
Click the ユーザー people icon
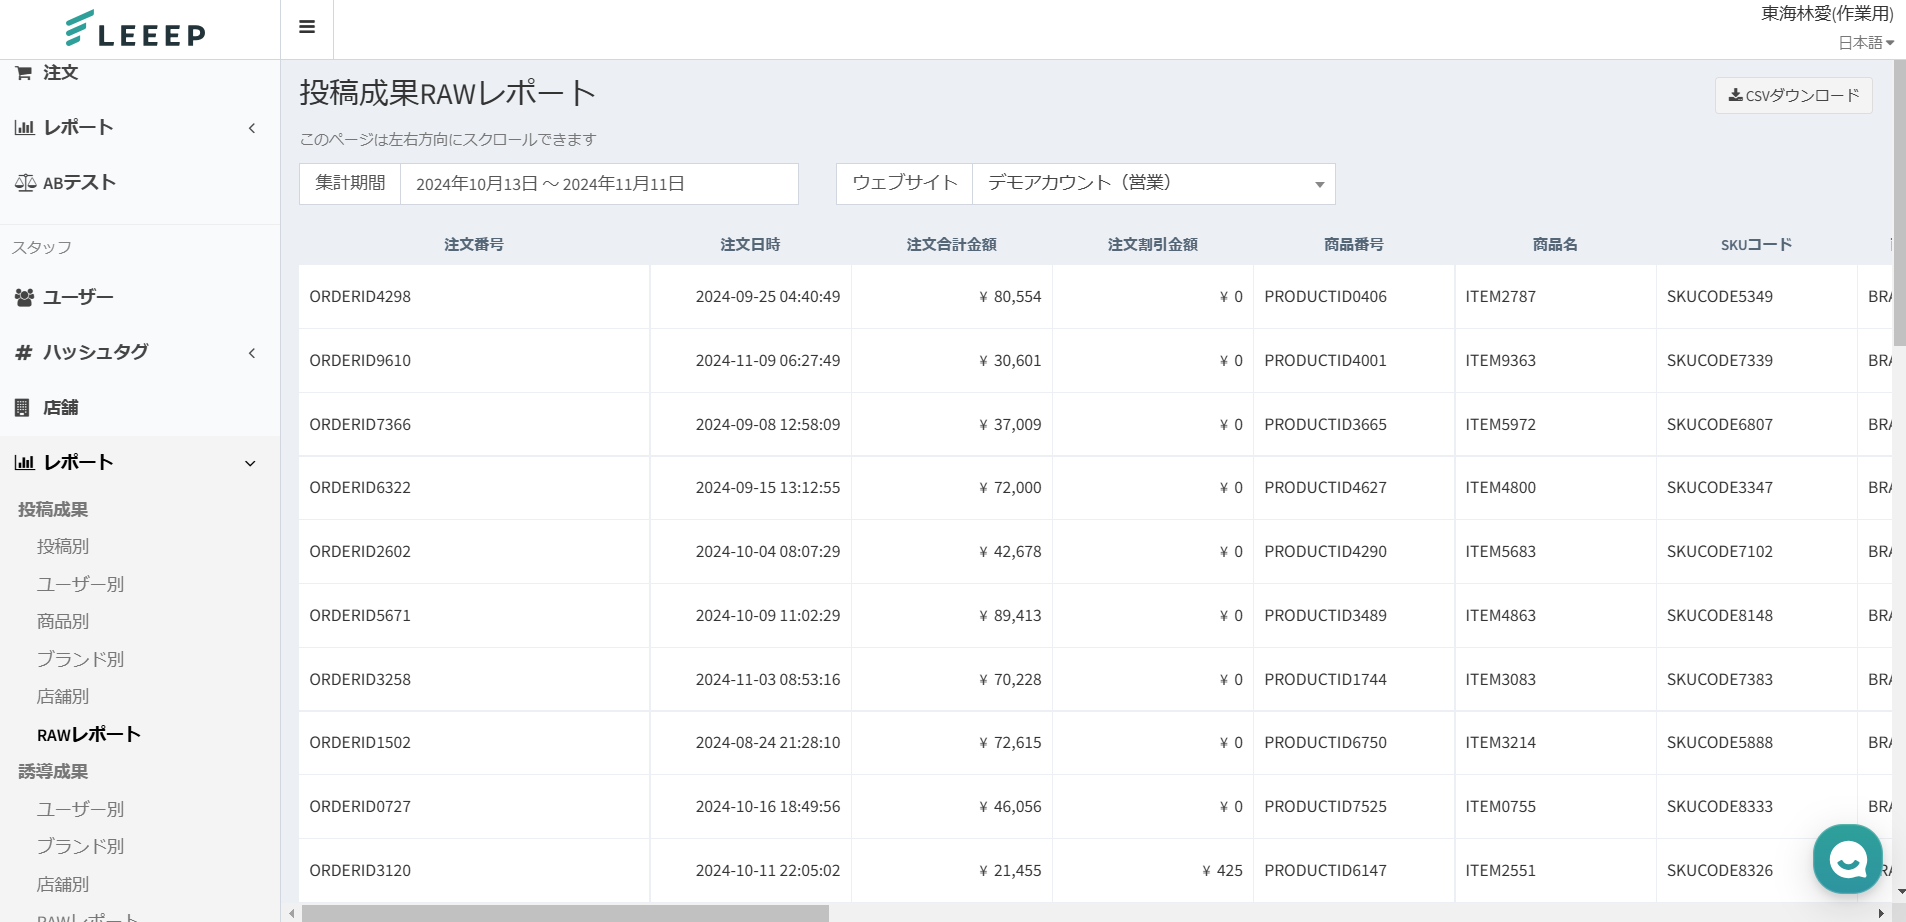click(24, 298)
